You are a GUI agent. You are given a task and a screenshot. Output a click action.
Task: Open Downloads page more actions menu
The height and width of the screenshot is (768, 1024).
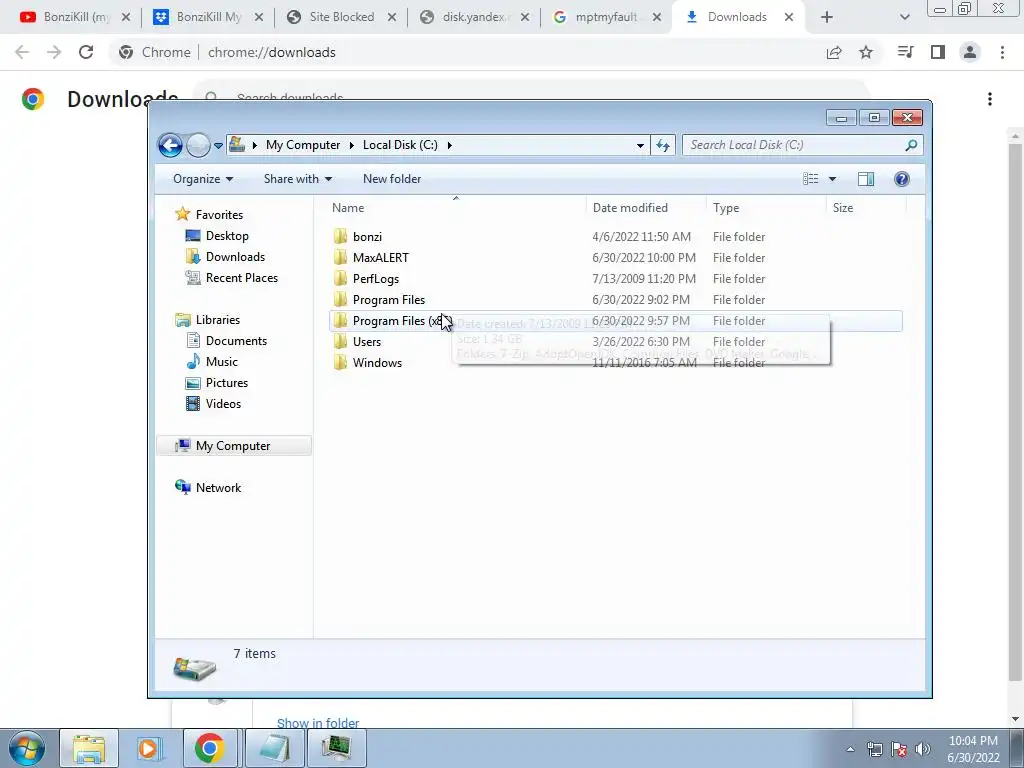(x=990, y=99)
